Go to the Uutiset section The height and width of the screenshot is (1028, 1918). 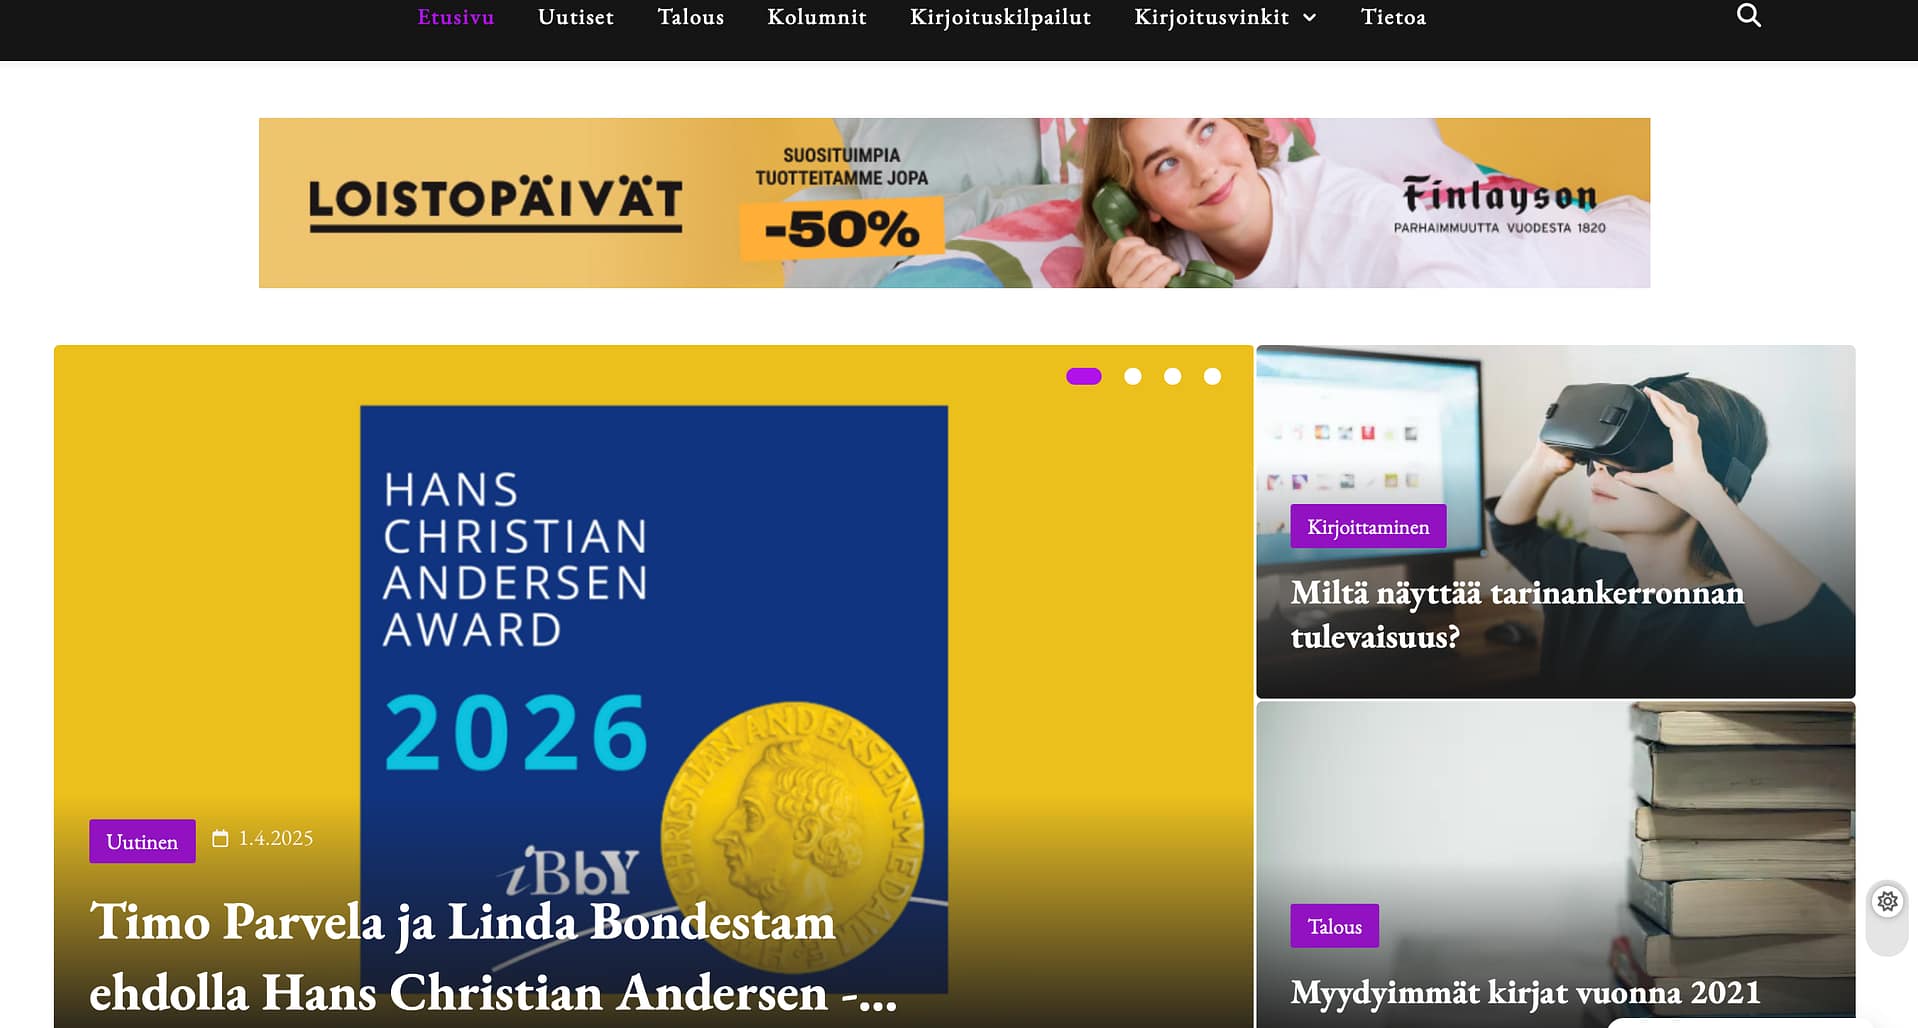576,17
